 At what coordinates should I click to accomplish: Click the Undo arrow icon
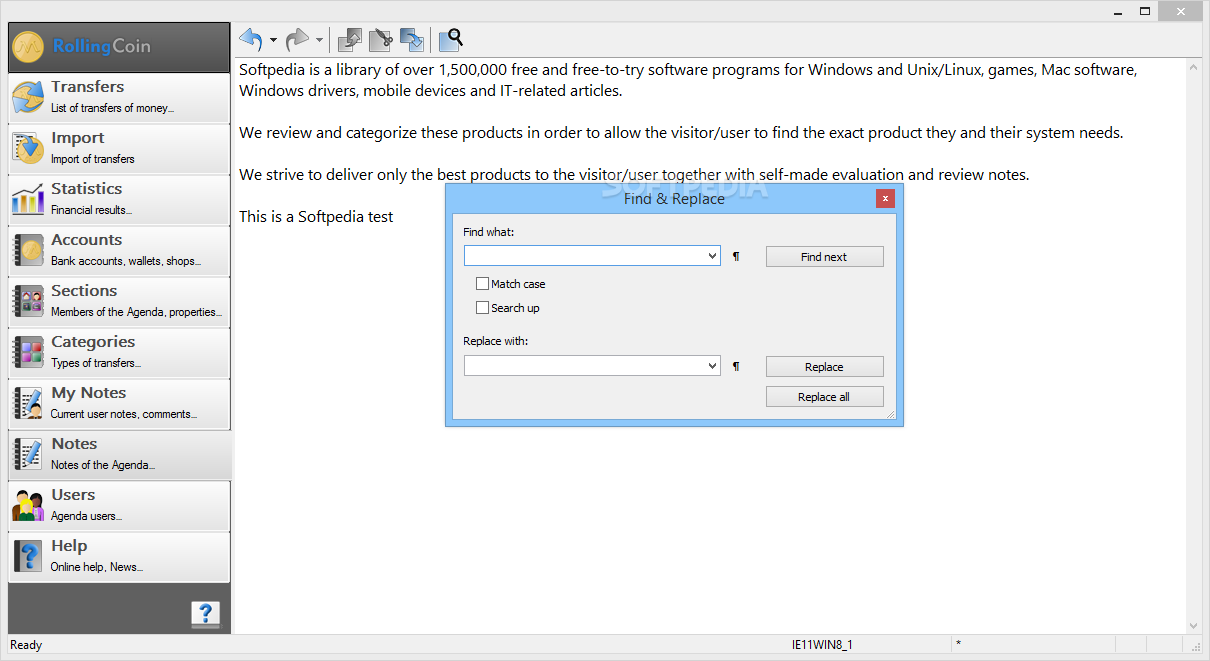pyautogui.click(x=250, y=40)
